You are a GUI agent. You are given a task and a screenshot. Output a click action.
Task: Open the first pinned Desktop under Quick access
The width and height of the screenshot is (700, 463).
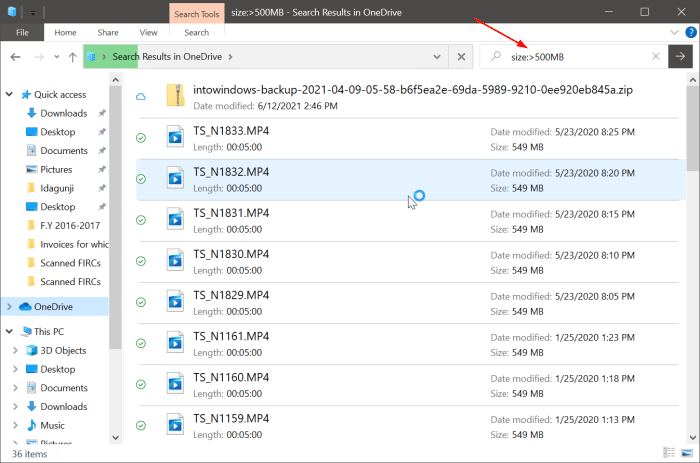pyautogui.click(x=58, y=132)
